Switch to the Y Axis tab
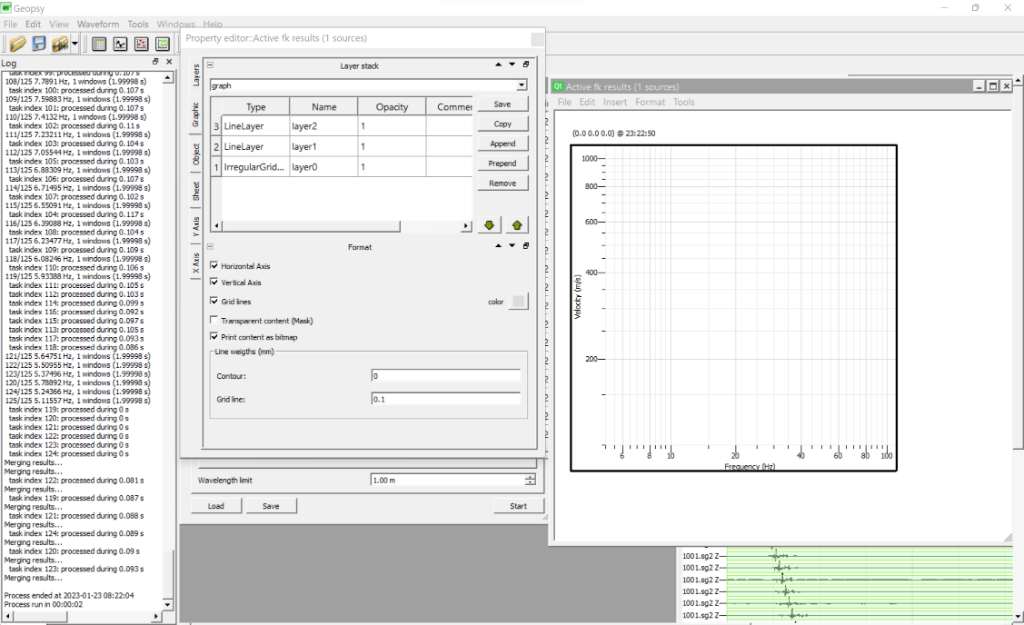 pyautogui.click(x=196, y=228)
